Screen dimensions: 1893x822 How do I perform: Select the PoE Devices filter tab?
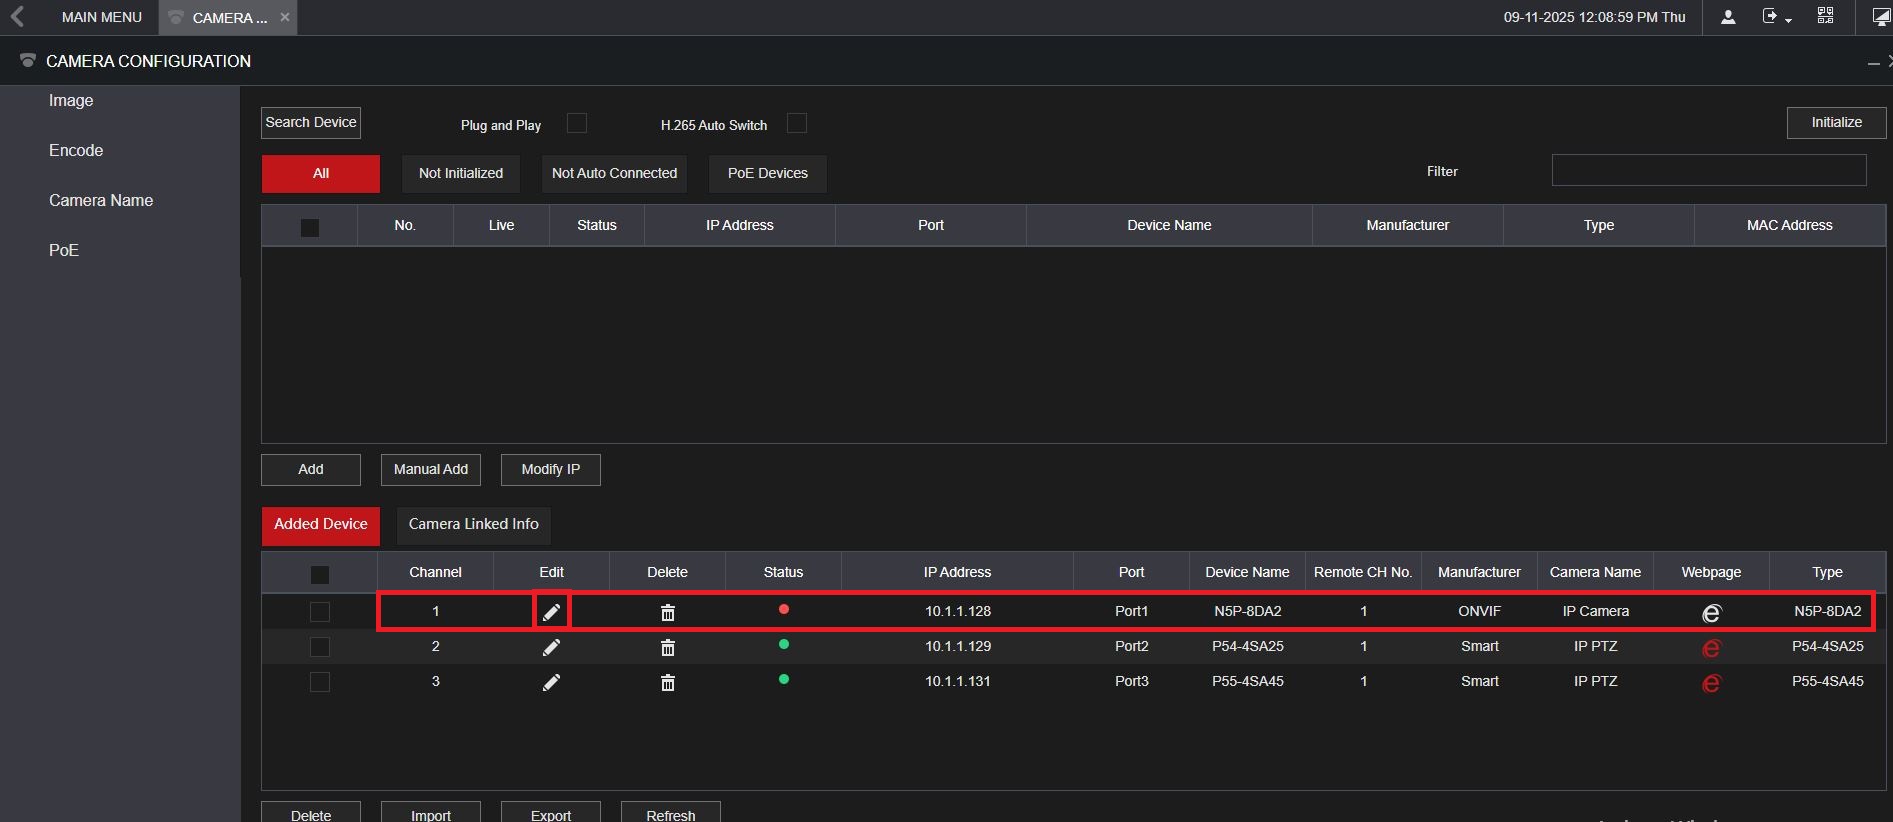click(x=767, y=173)
